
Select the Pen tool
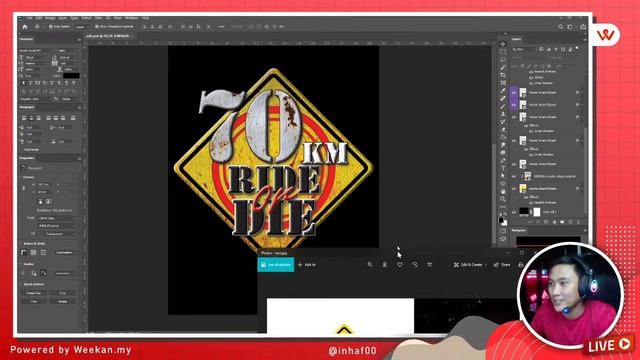503,160
